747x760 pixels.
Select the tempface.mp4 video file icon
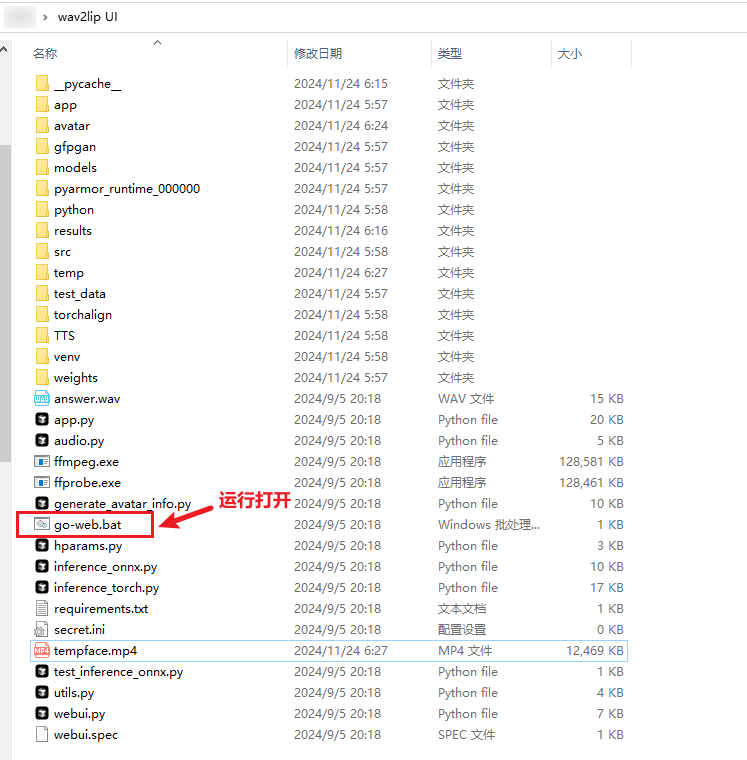pos(42,650)
